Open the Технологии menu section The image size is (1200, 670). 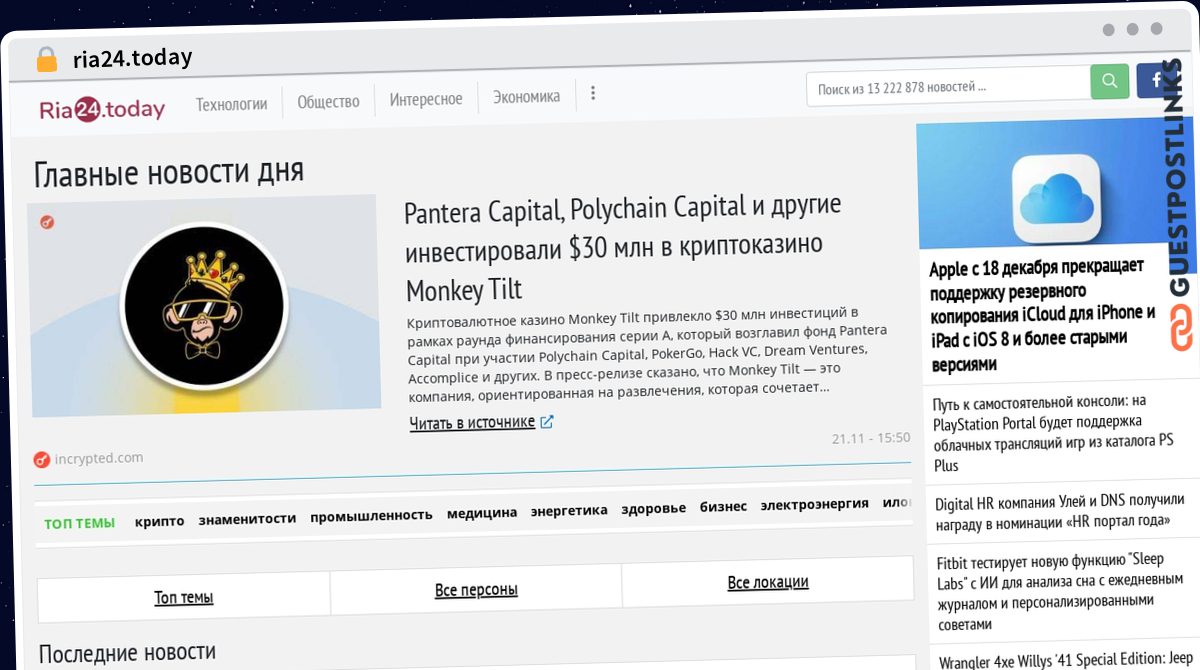[x=231, y=102]
